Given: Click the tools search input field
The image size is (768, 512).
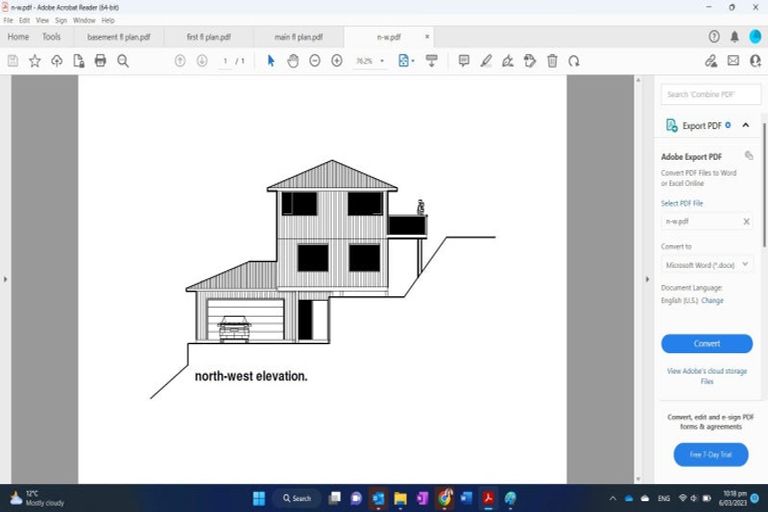Looking at the screenshot, I should click(710, 94).
